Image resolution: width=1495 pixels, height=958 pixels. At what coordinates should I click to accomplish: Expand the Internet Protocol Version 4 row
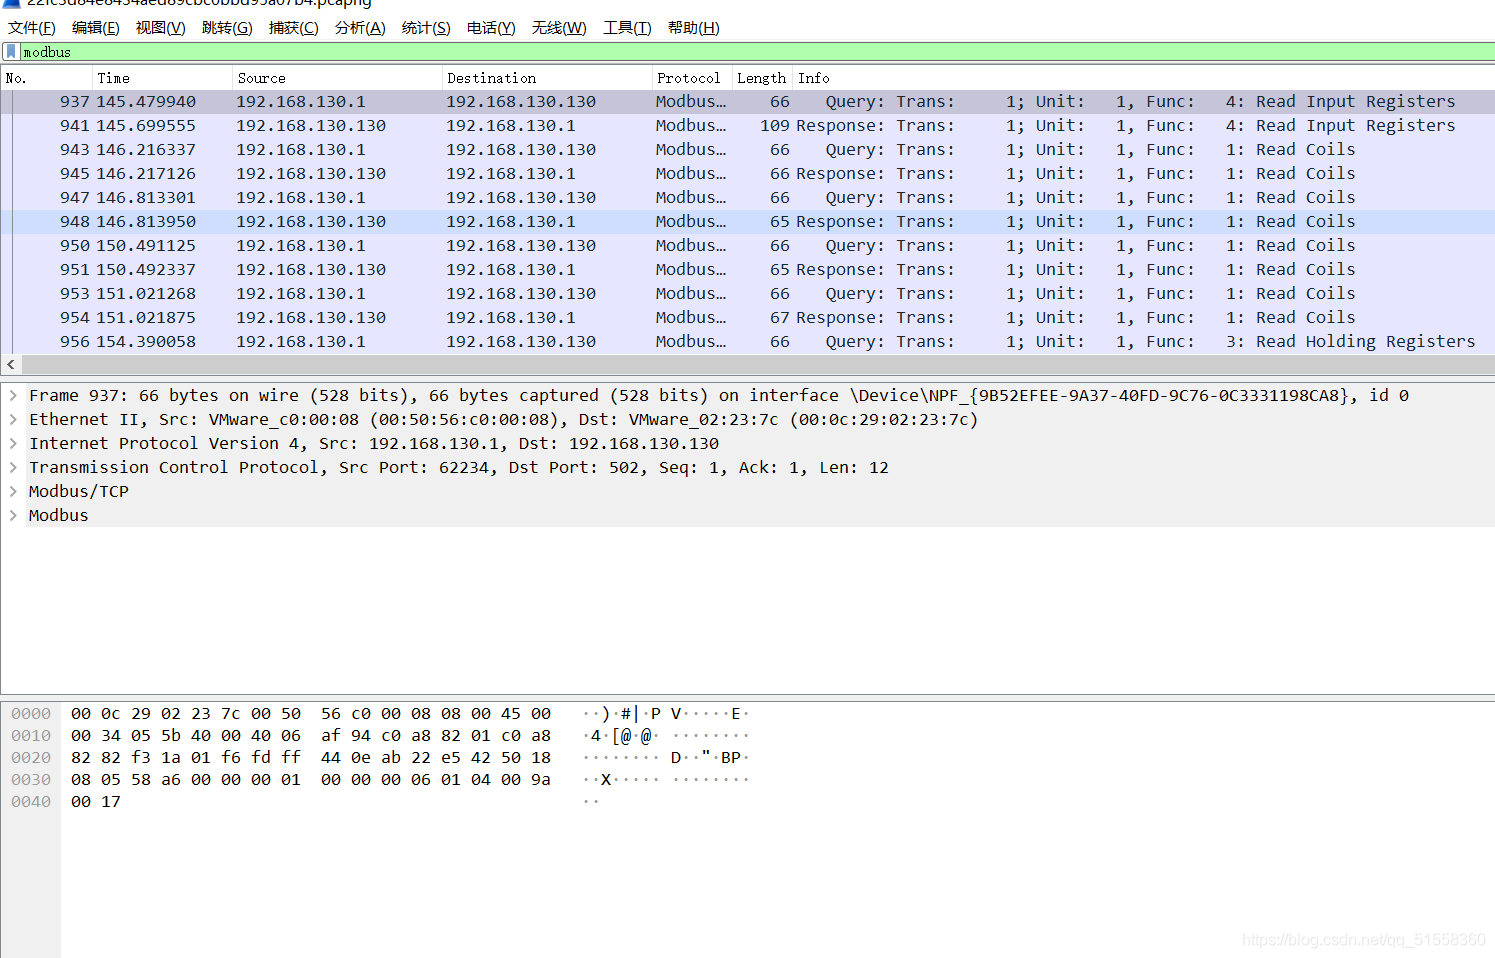pyautogui.click(x=13, y=444)
